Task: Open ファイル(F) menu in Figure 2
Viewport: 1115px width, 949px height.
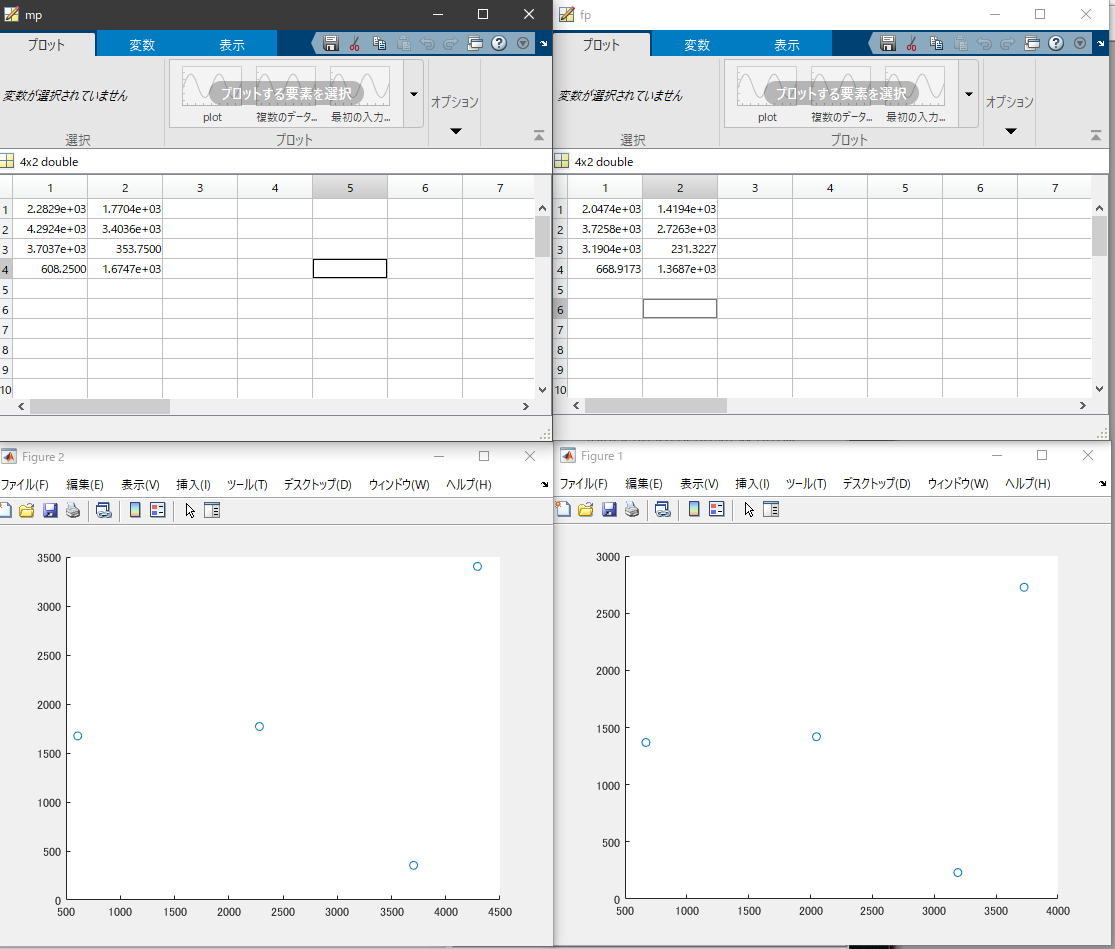Action: 25,484
